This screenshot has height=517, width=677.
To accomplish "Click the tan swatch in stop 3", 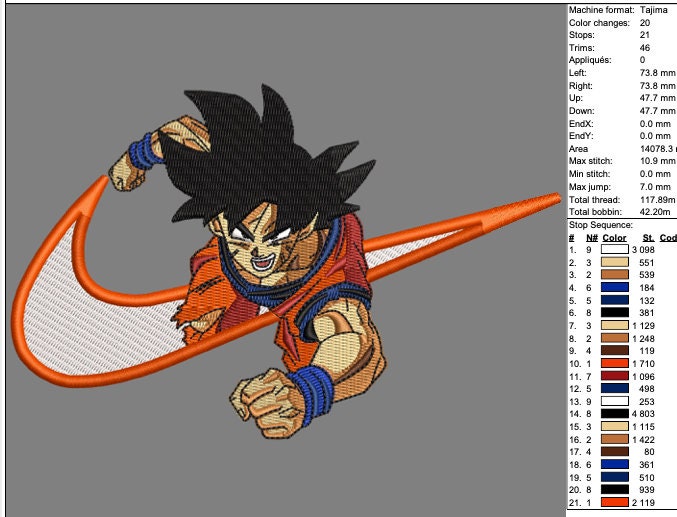I will tap(615, 275).
